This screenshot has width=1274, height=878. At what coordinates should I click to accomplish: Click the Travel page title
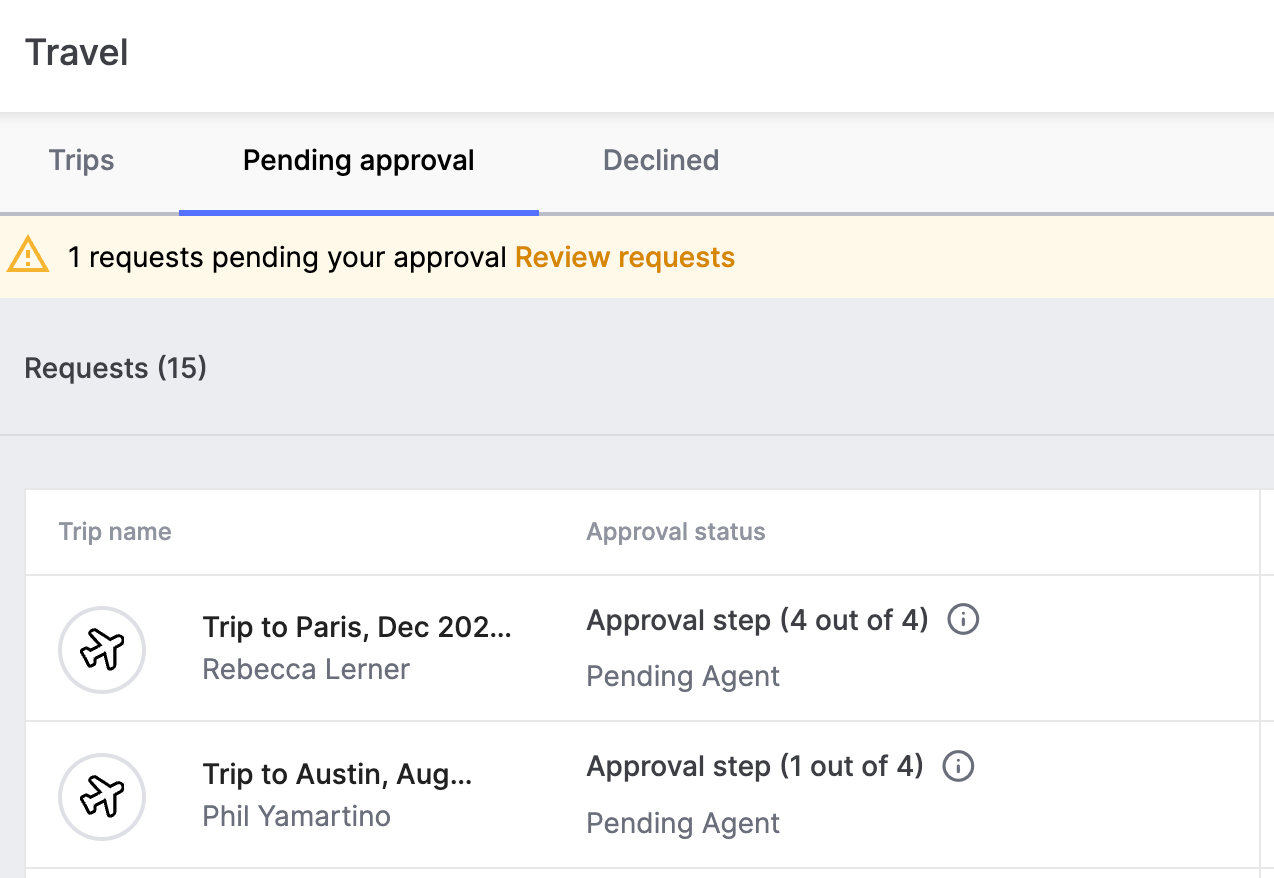click(77, 53)
